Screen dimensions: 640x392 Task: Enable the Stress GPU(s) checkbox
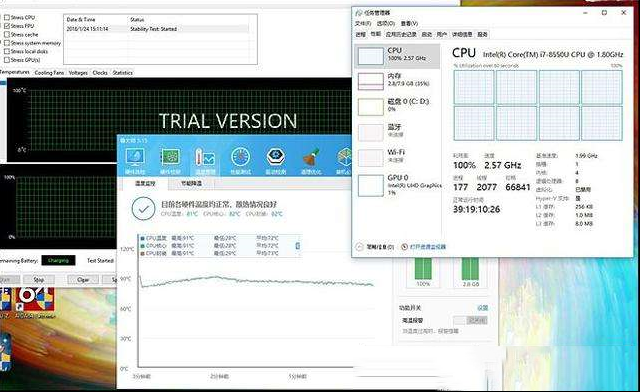click(7, 60)
